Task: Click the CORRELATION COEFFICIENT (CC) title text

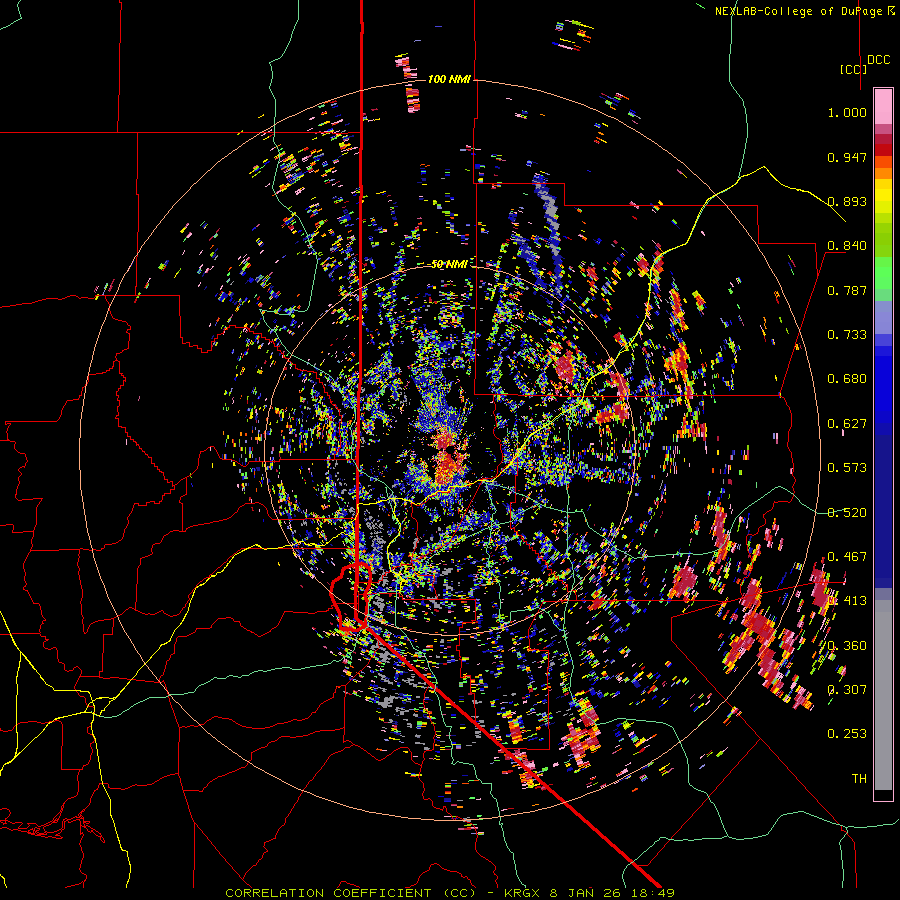Action: [350, 893]
